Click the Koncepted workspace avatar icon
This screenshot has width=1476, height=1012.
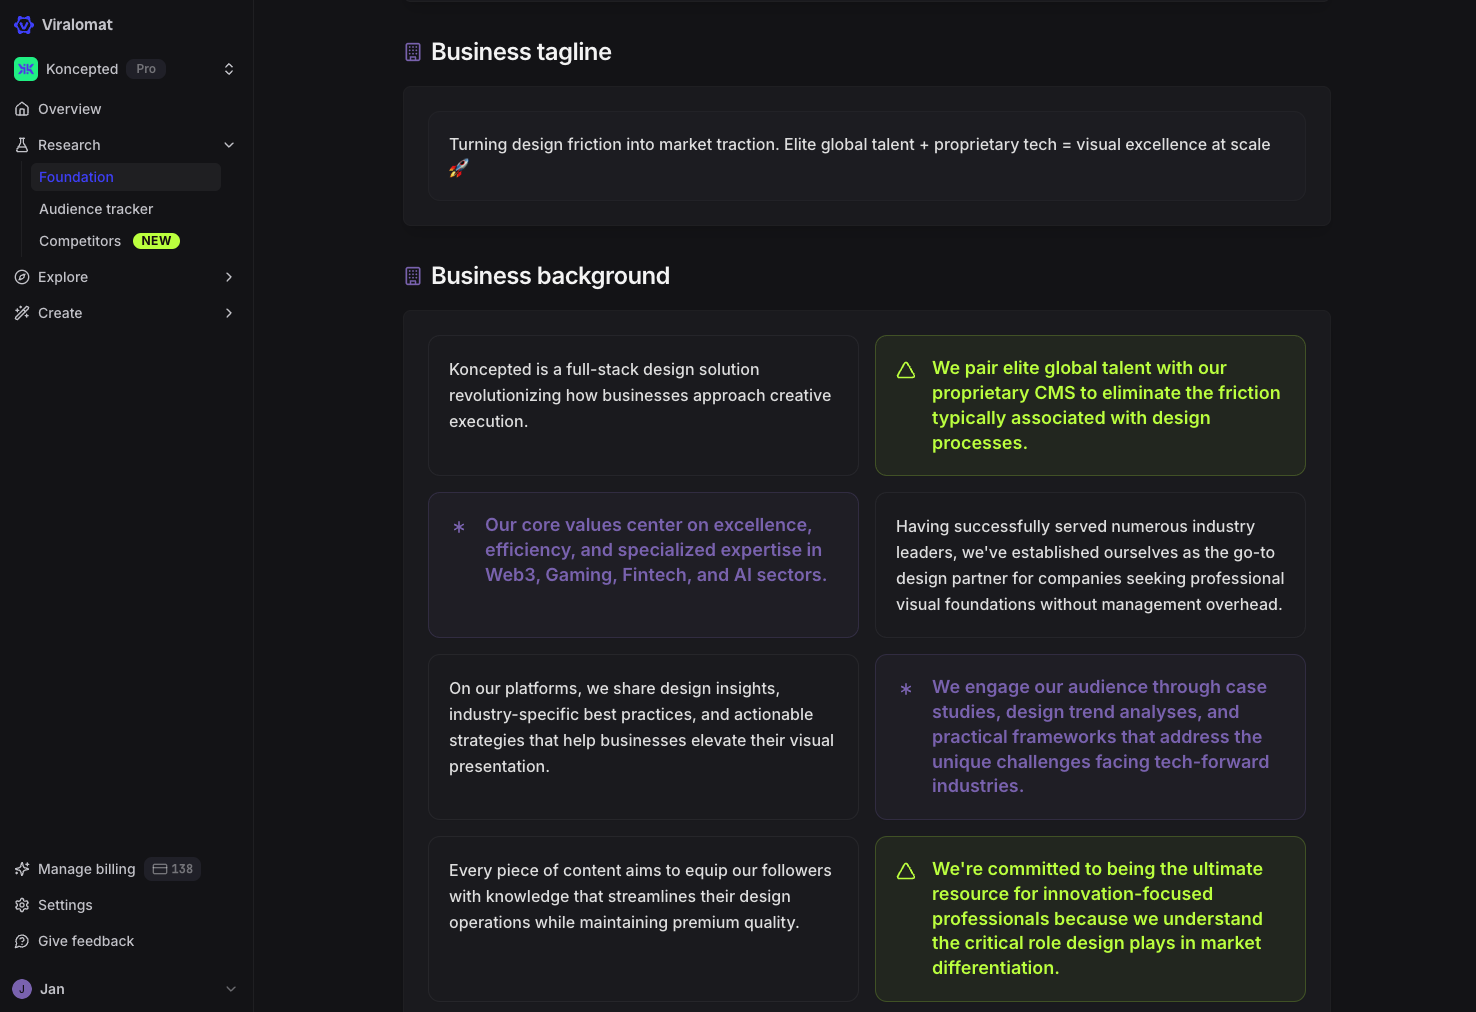pos(26,69)
